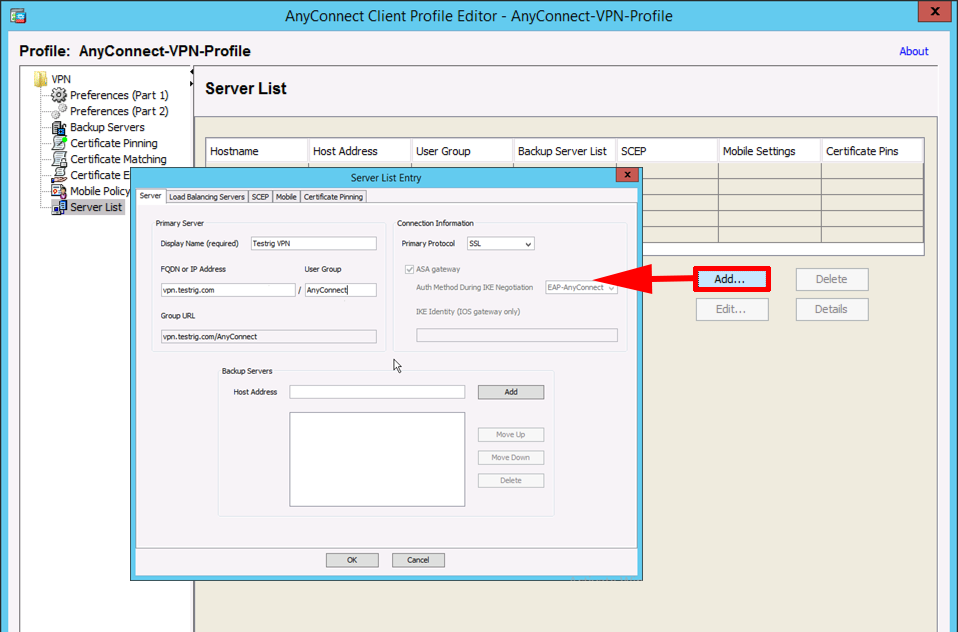Screen dimensions: 958x632
Task: Open the About link
Action: pyautogui.click(x=913, y=51)
